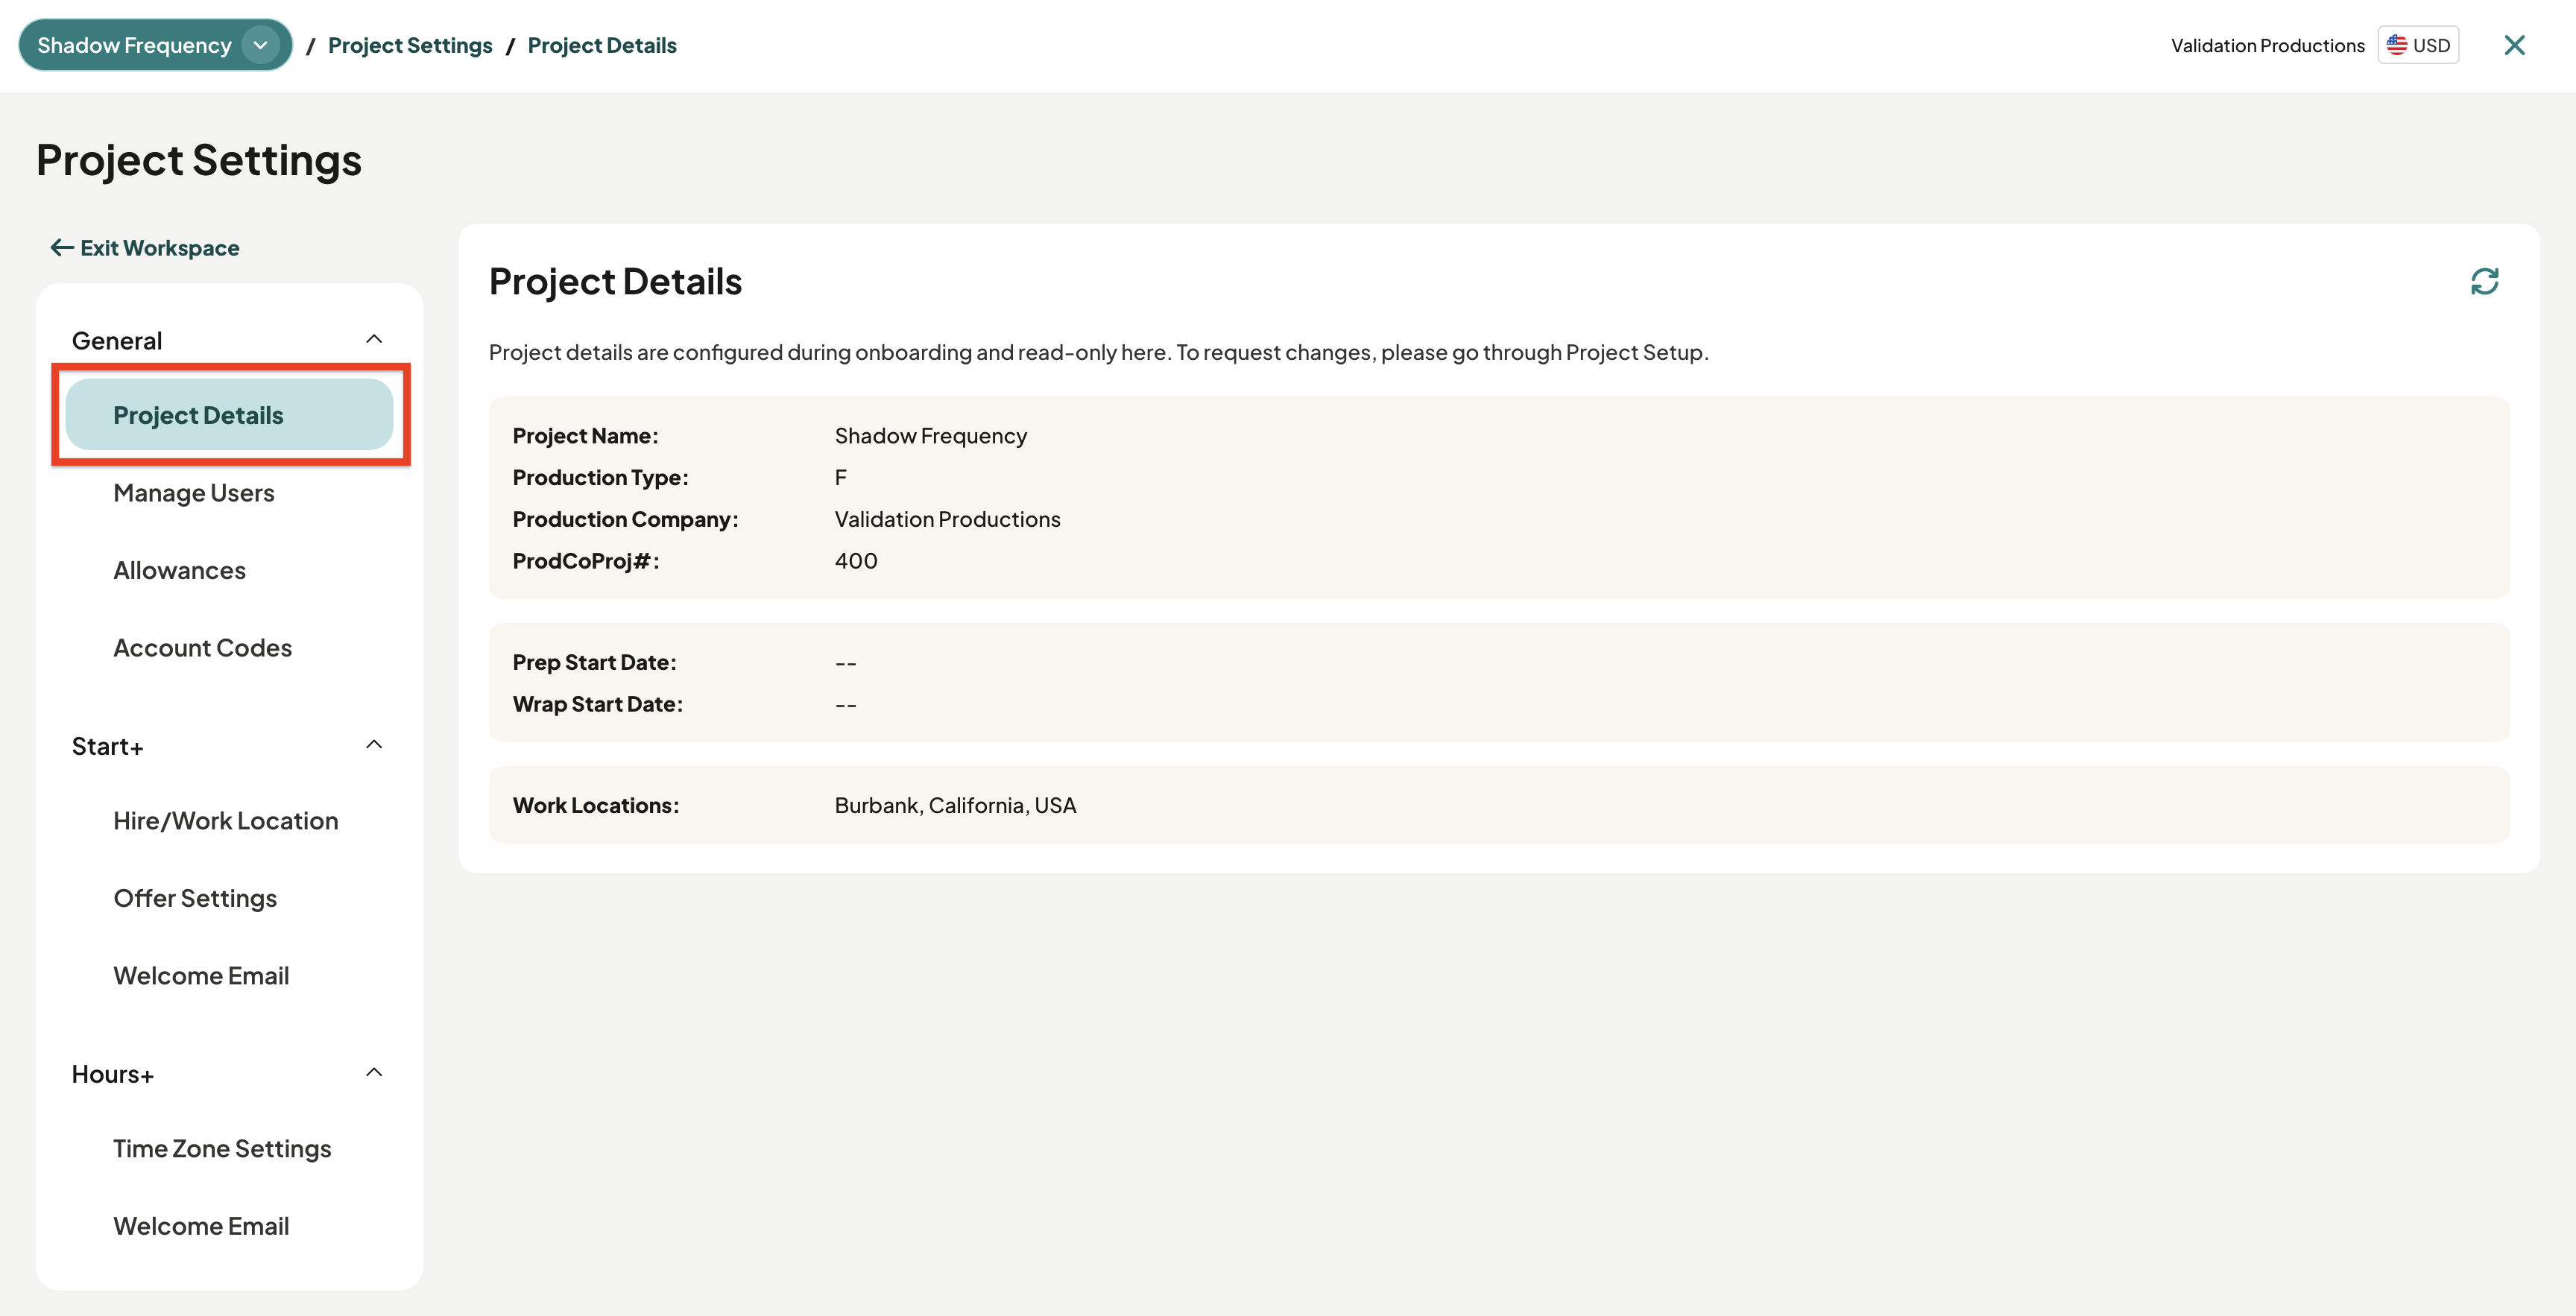The width and height of the screenshot is (2576, 1316).
Task: Open Offer Settings under Start+
Action: pos(195,899)
